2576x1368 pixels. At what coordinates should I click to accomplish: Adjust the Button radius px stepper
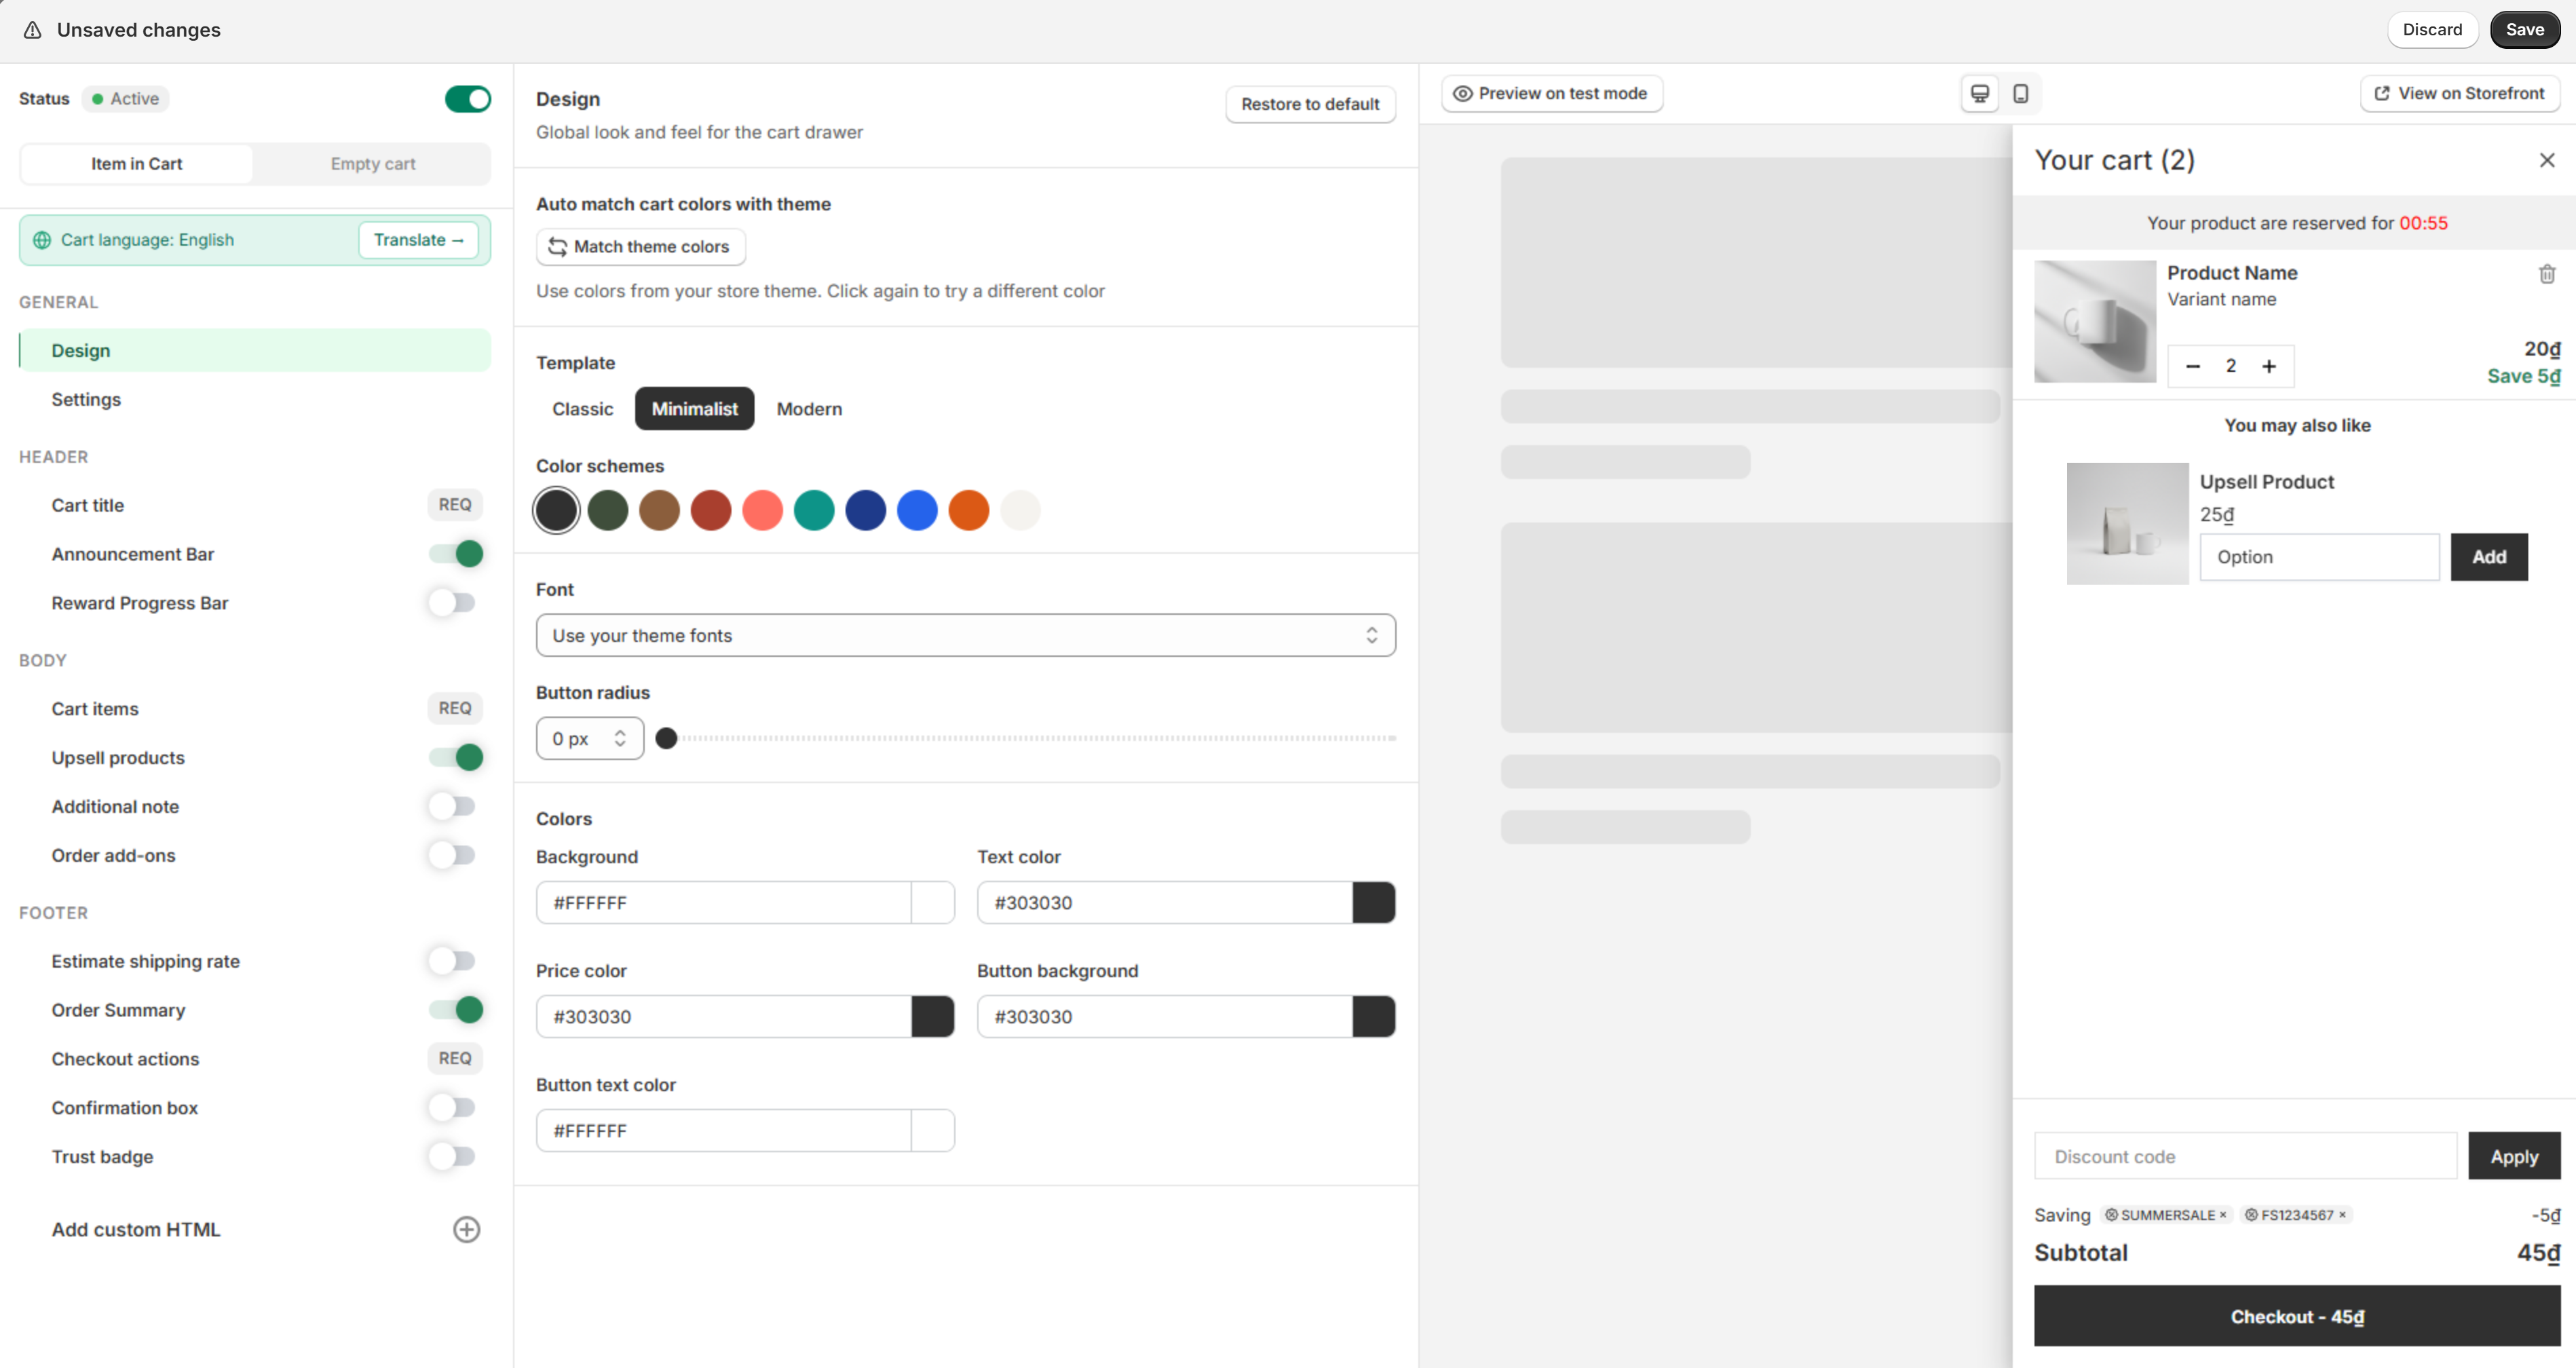(620, 739)
